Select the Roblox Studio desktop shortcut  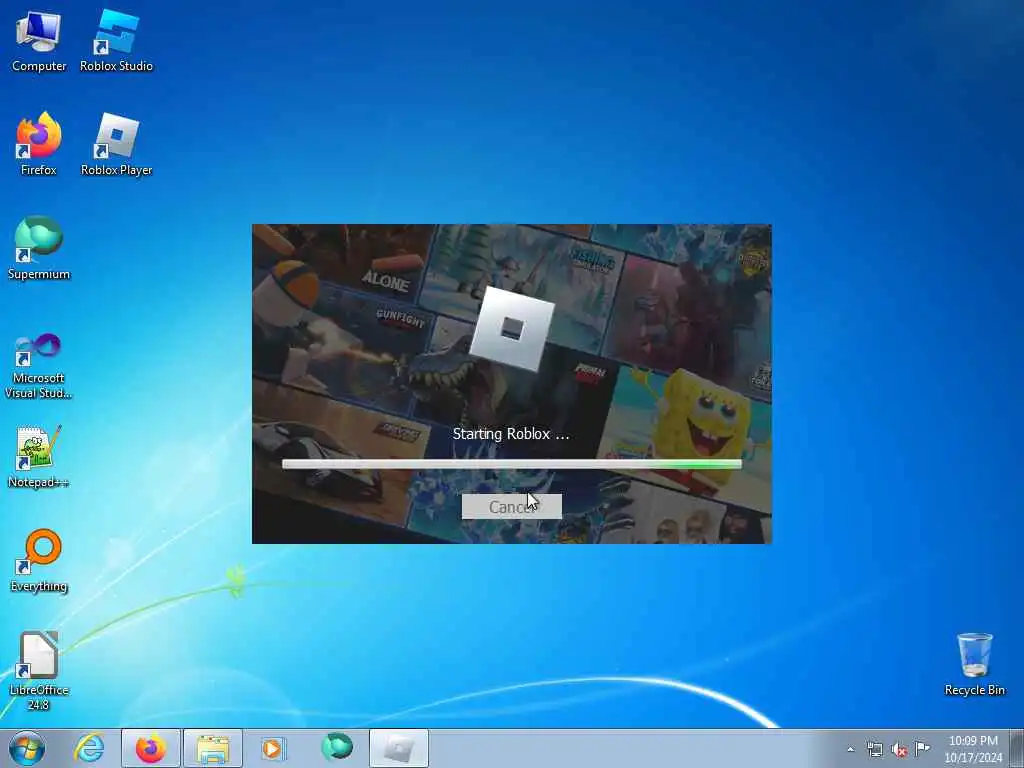pyautogui.click(x=116, y=40)
